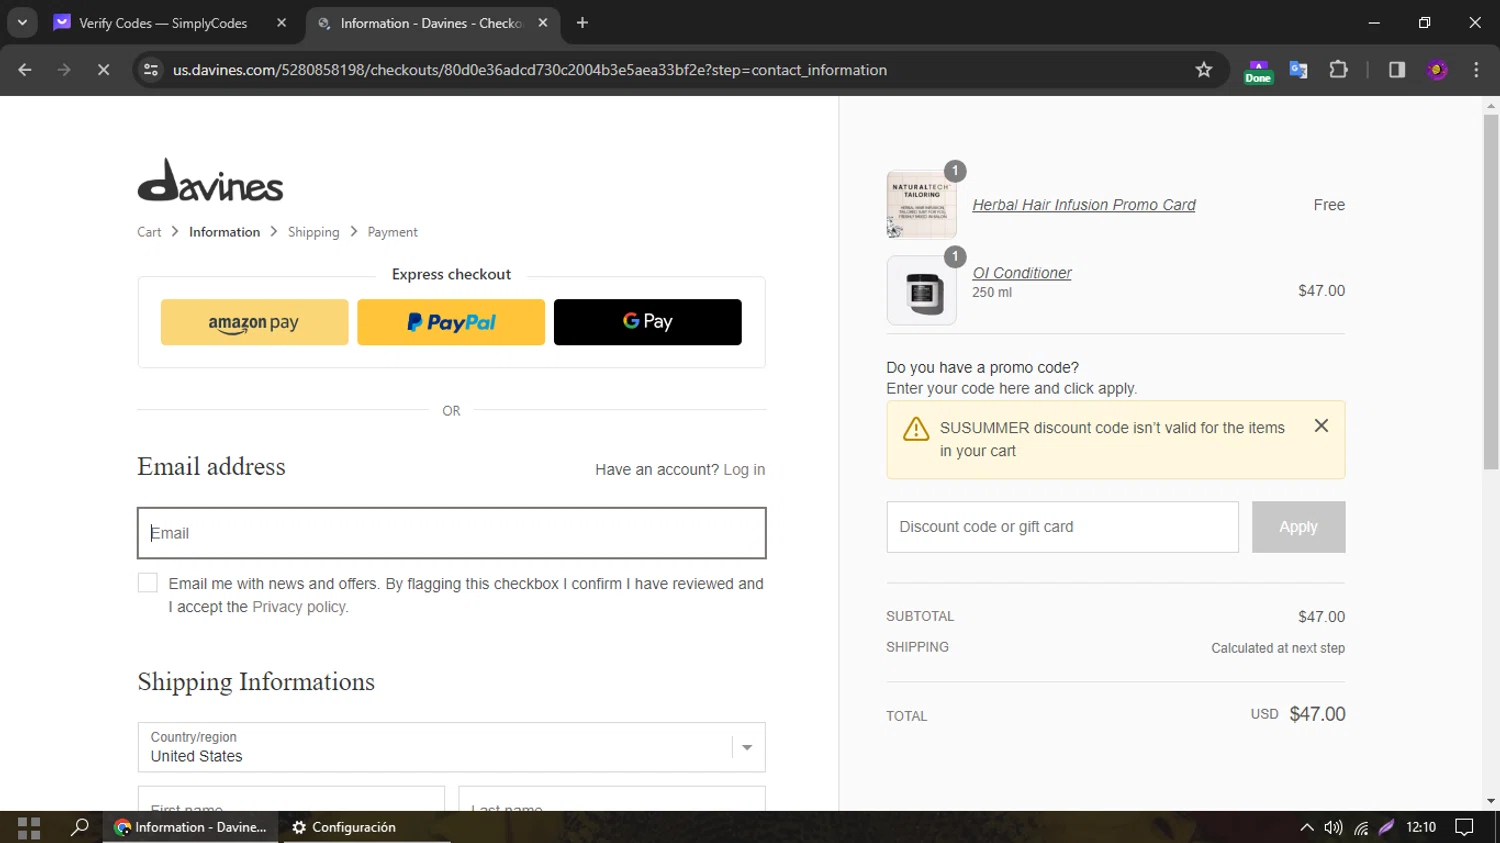Image resolution: width=1500 pixels, height=843 pixels.
Task: Expand the Country/region dropdown
Action: (x=452, y=747)
